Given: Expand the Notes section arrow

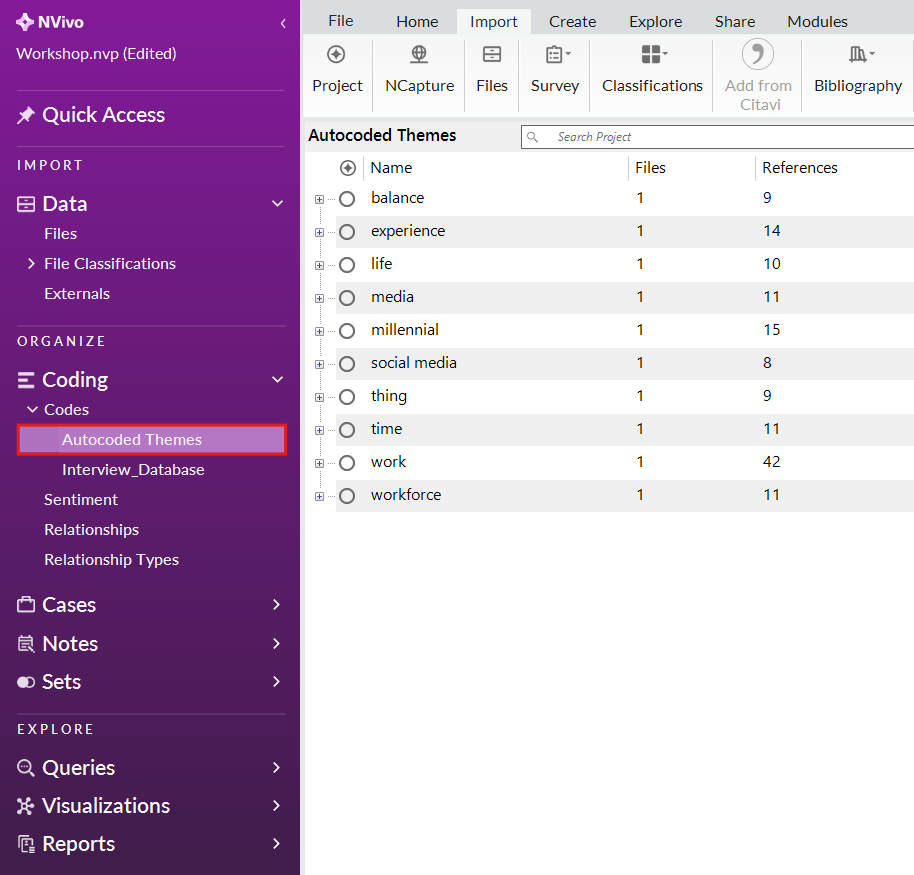Looking at the screenshot, I should point(277,644).
